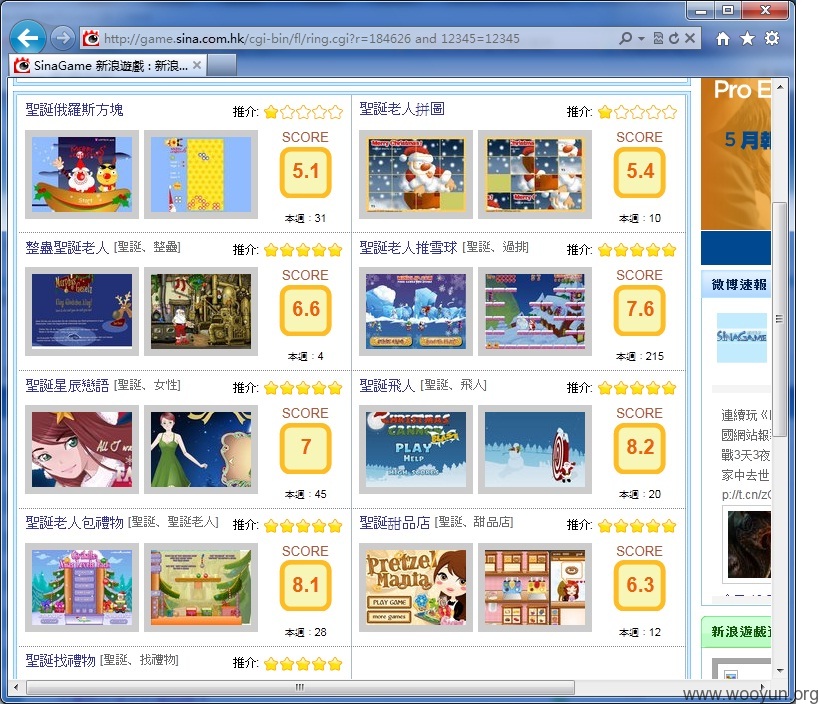Click the blue title thumbnail of 整蠱聖誕老人

coord(82,311)
